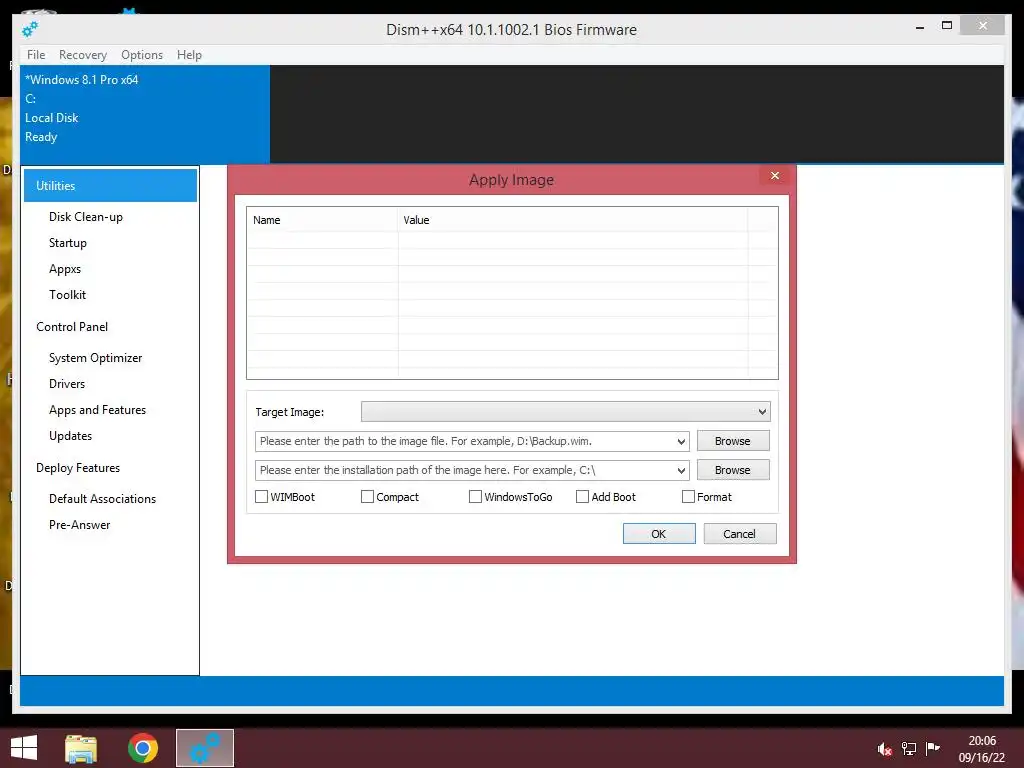Click the Dism++ gear icon in title bar
1024x768 pixels.
30,29
